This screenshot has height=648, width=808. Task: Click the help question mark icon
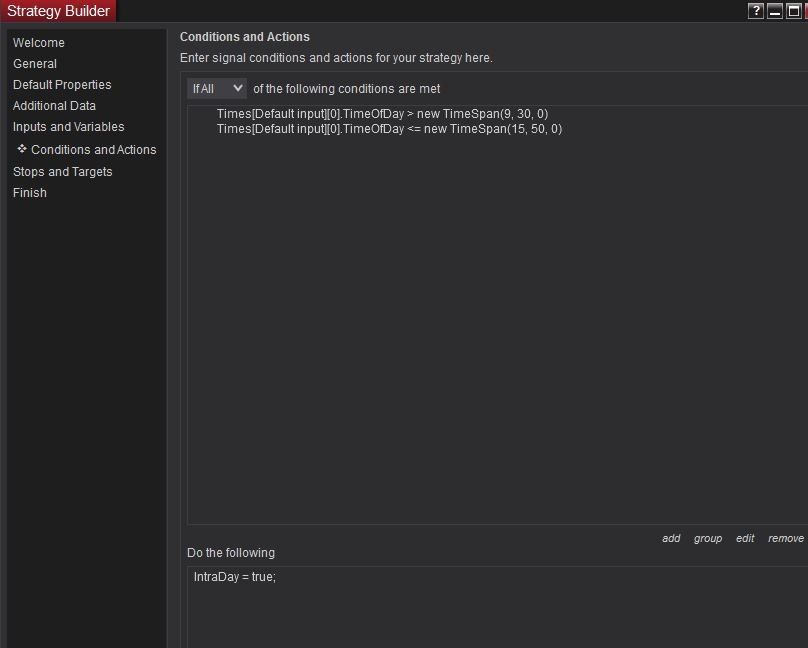click(756, 11)
